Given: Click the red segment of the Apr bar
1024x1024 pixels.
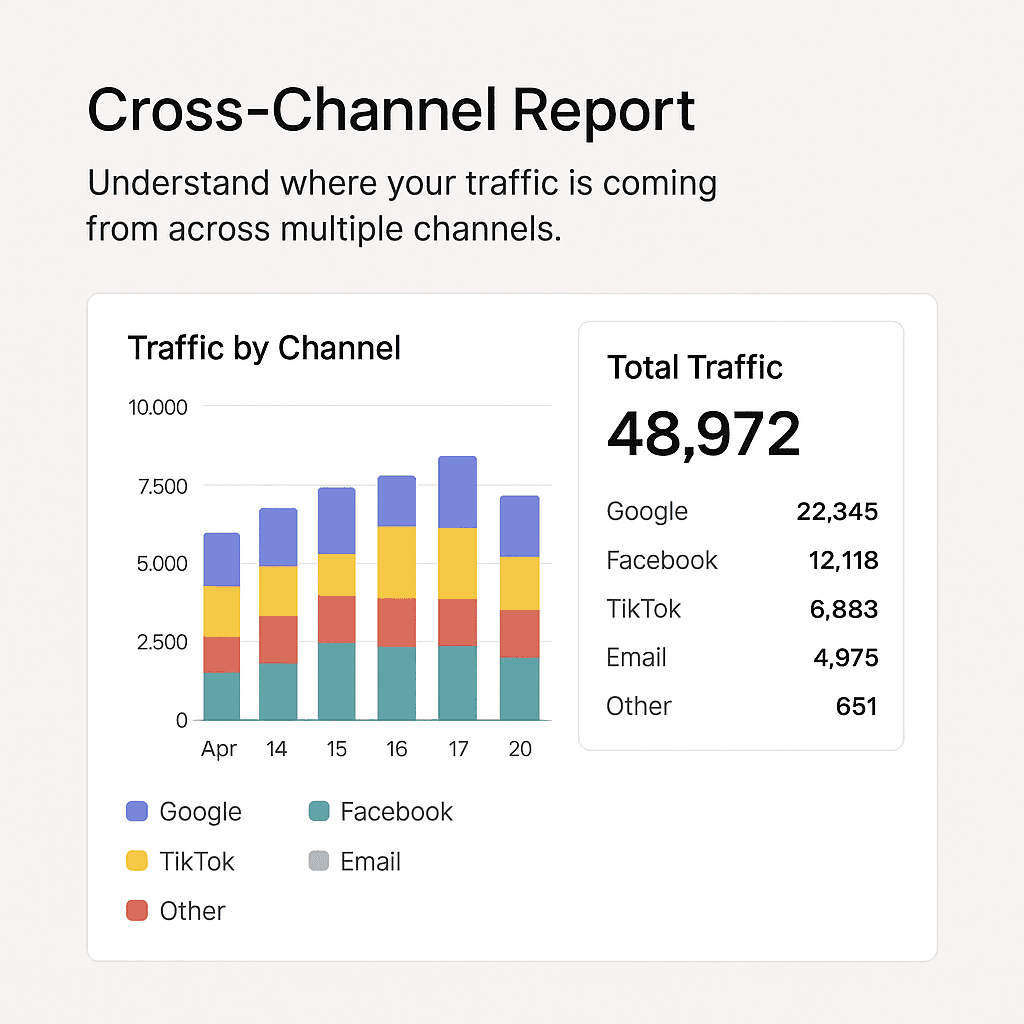Looking at the screenshot, I should point(221,654).
